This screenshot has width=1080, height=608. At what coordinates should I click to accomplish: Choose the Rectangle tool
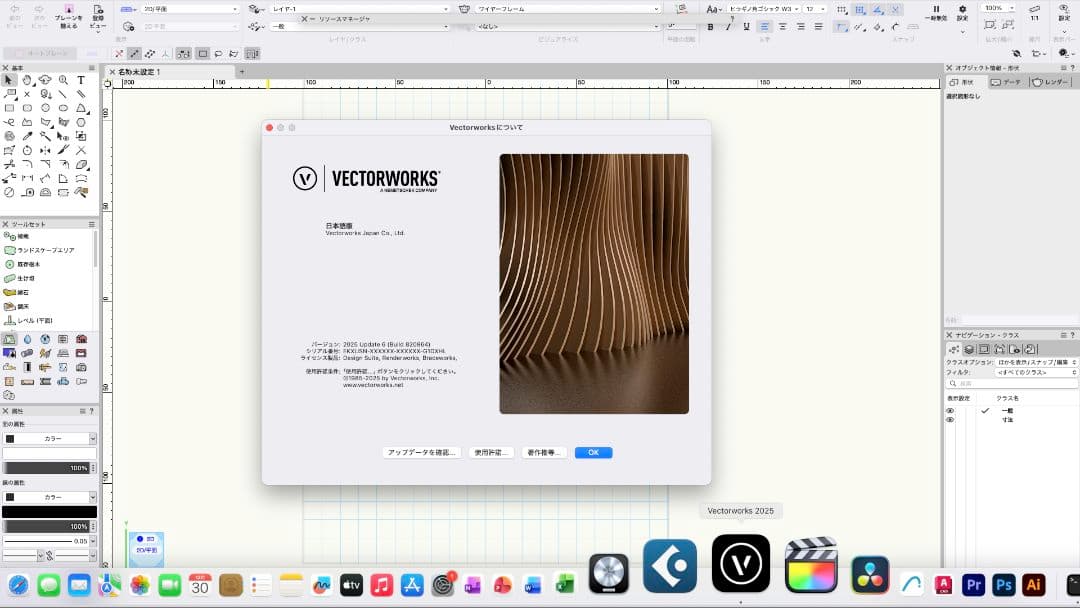pos(8,107)
